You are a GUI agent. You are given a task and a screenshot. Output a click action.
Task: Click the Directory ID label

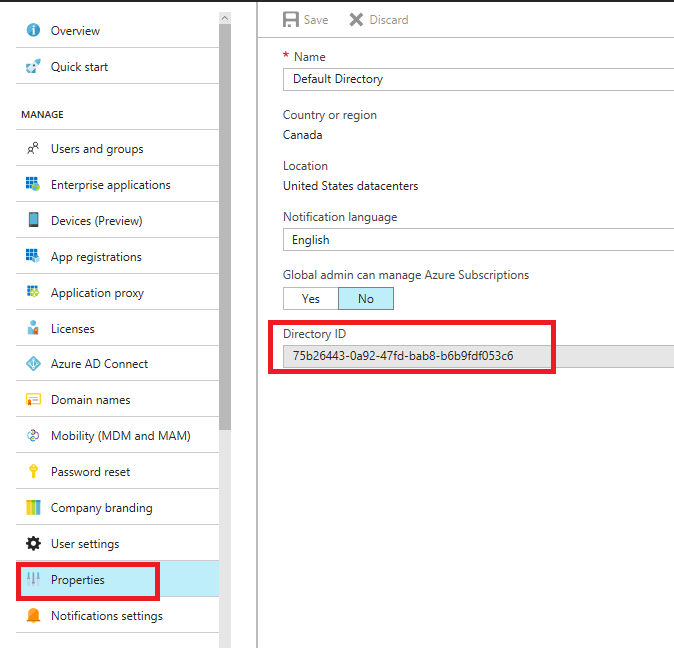coord(314,334)
